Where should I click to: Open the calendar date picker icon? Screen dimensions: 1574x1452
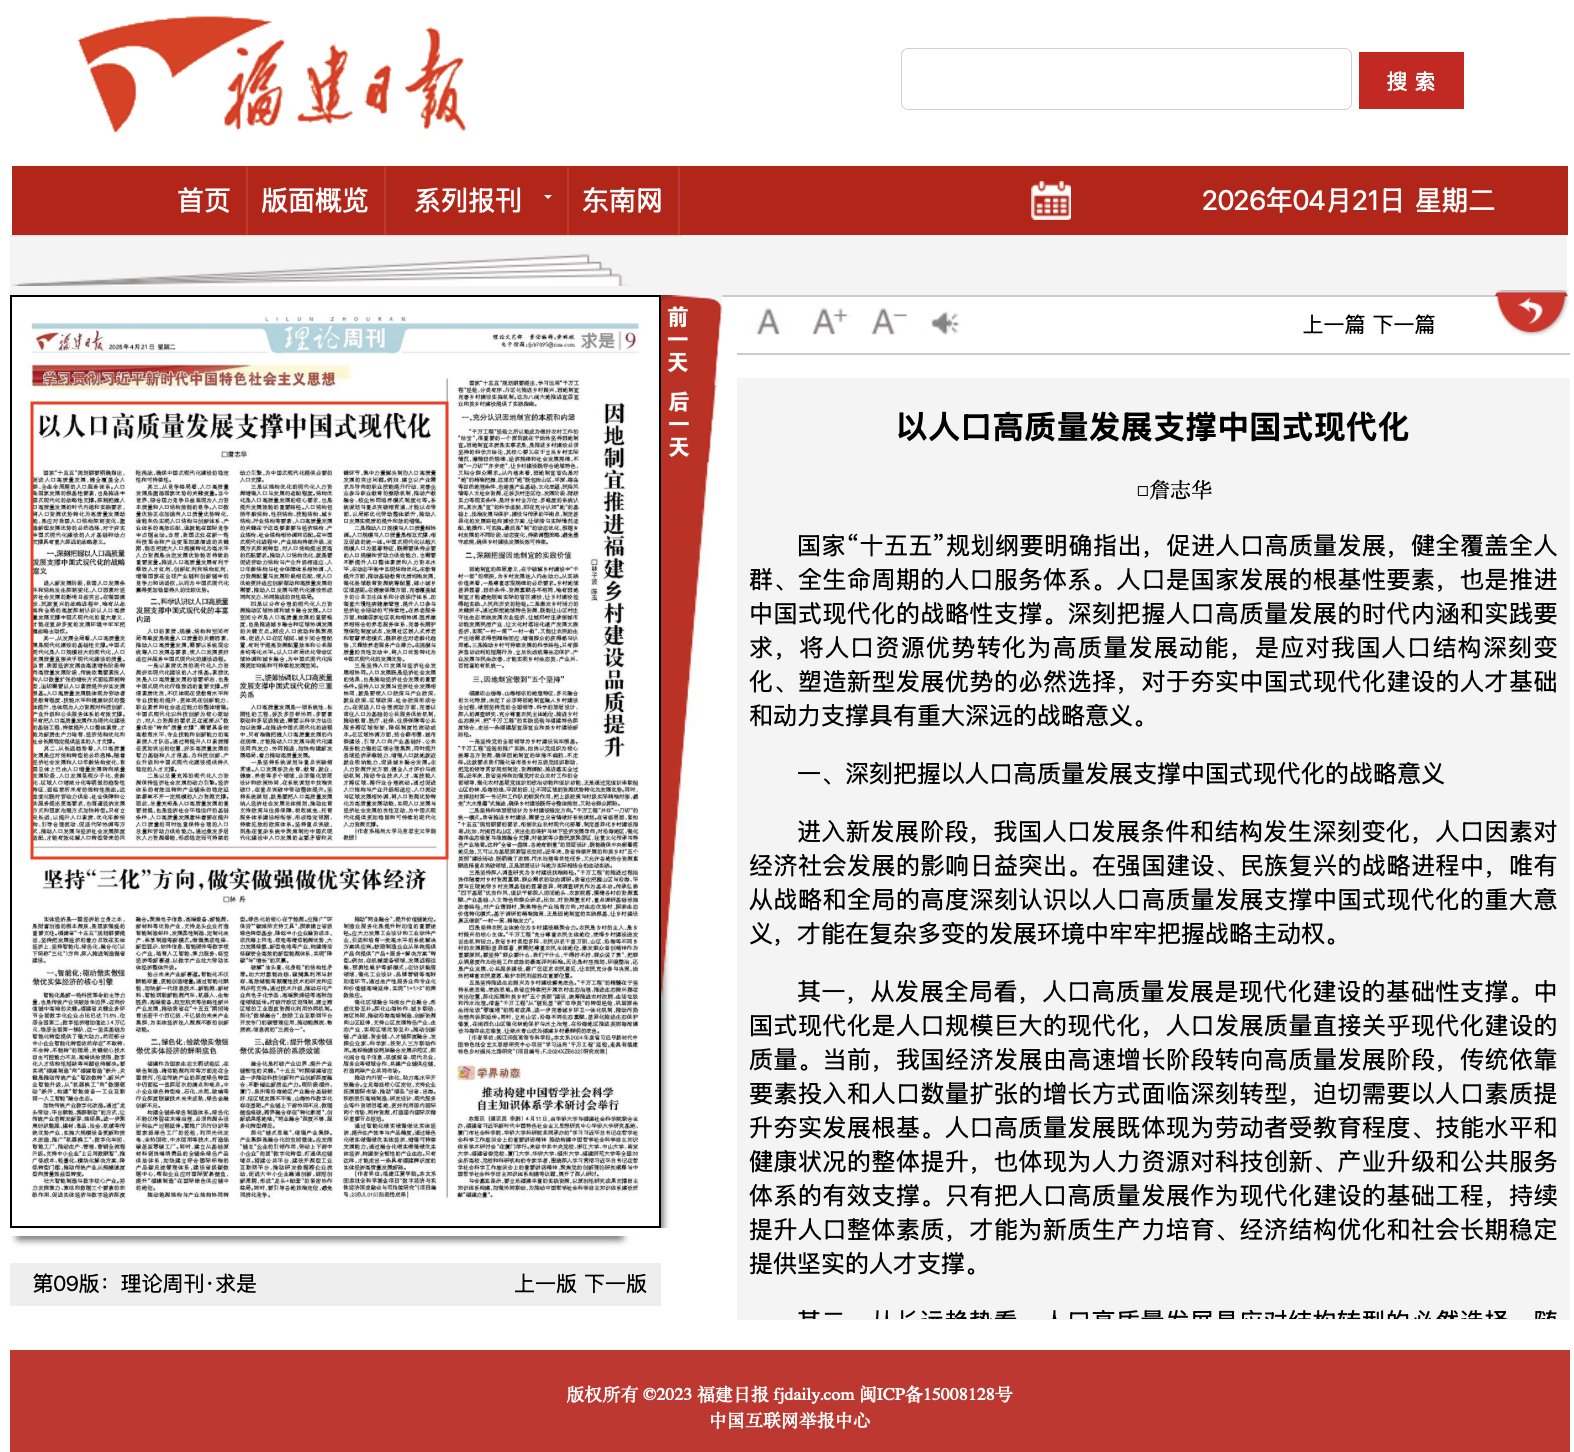coord(1050,201)
